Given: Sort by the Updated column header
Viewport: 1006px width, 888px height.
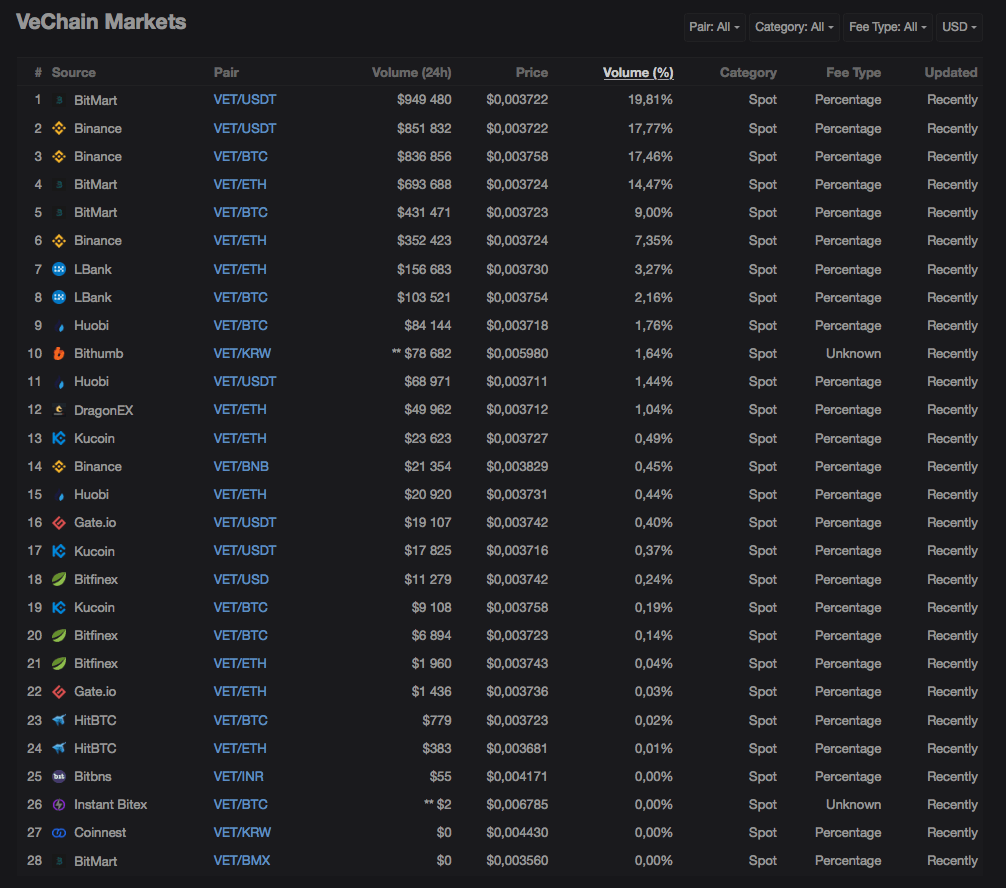Looking at the screenshot, I should [951, 73].
